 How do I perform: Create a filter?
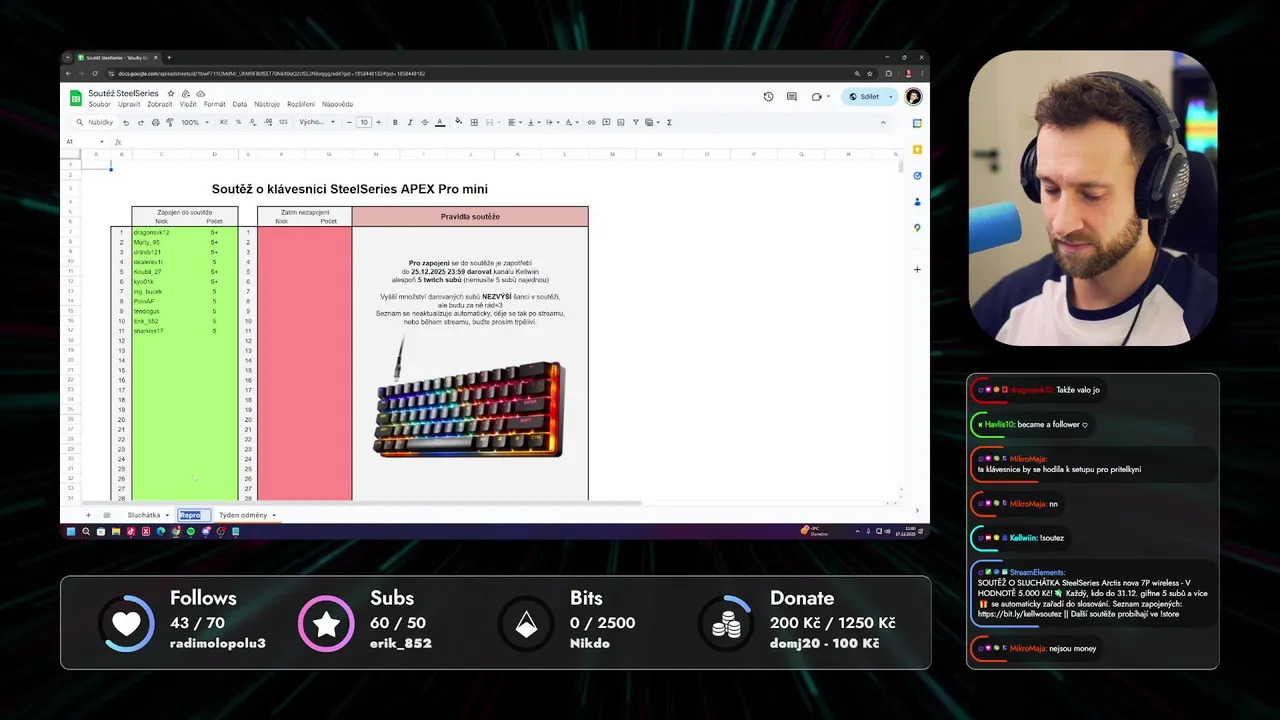(636, 122)
